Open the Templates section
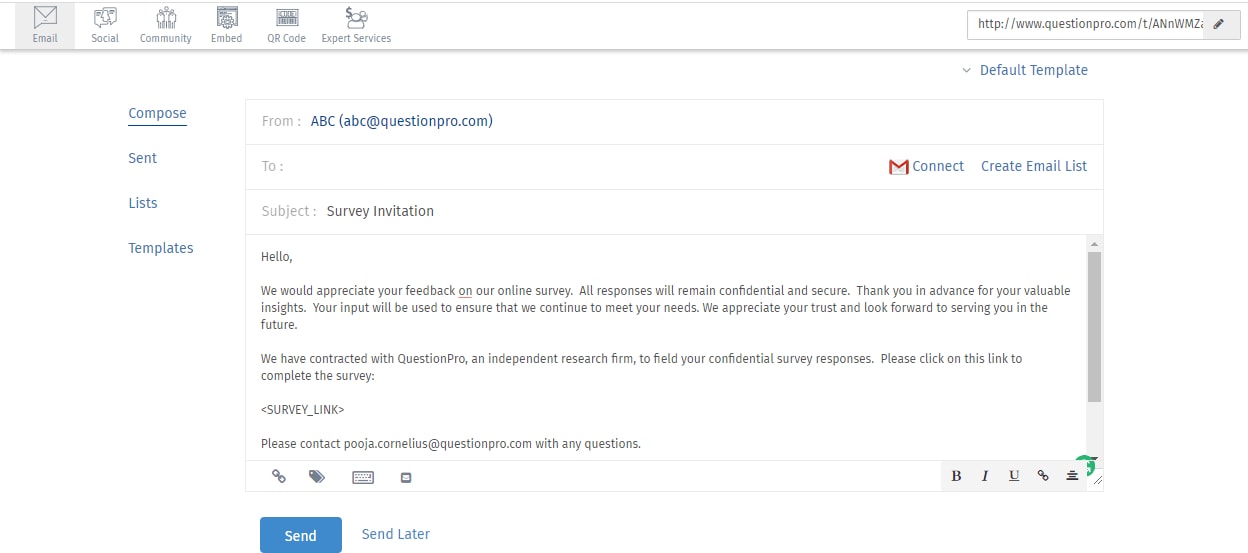Image resolution: width=1248 pixels, height=553 pixels. [161, 248]
